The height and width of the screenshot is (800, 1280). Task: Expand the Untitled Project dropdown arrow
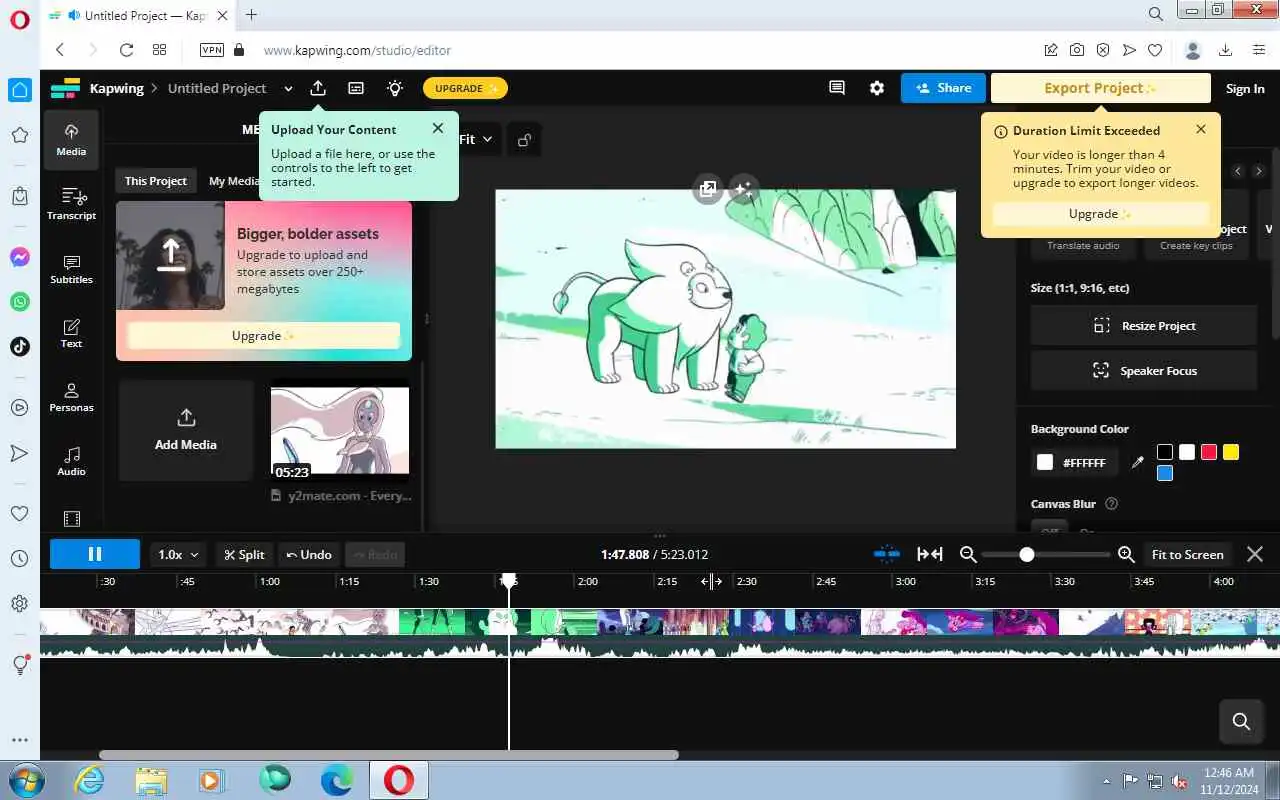[x=288, y=88]
